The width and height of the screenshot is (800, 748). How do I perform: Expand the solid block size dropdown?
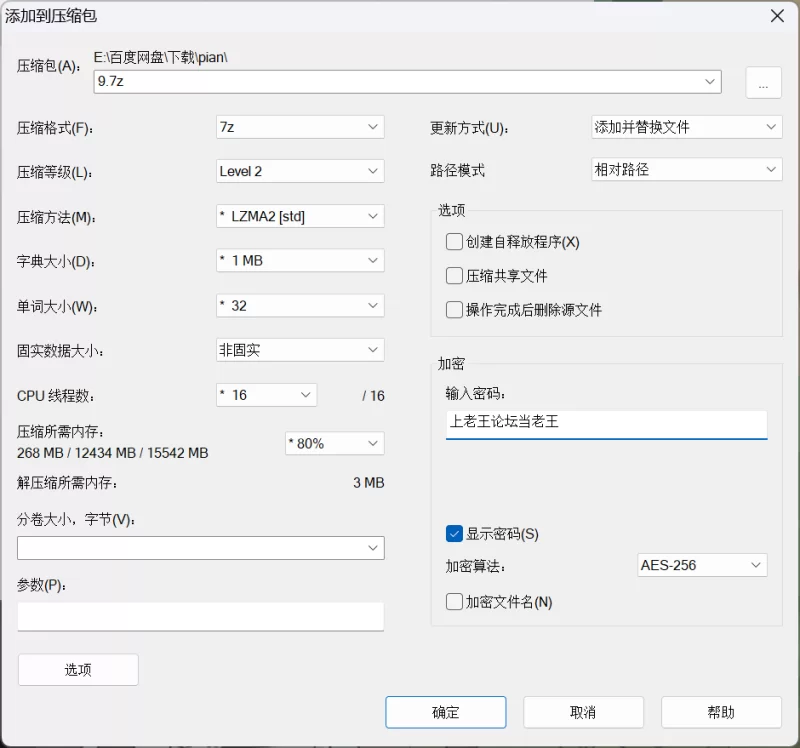[x=300, y=350]
